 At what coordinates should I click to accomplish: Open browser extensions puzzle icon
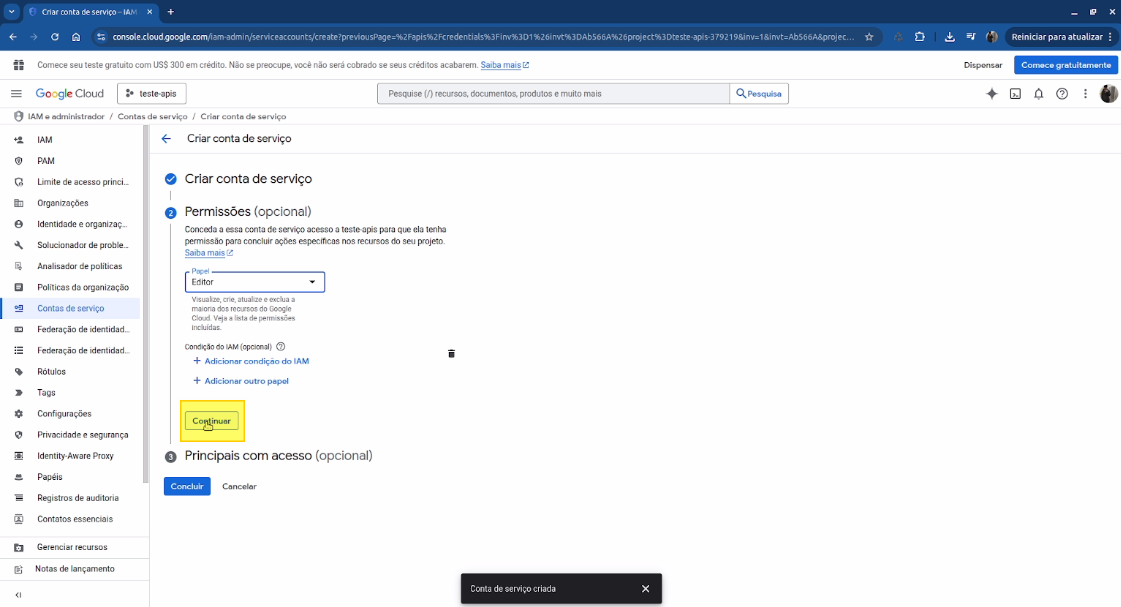[x=920, y=36]
